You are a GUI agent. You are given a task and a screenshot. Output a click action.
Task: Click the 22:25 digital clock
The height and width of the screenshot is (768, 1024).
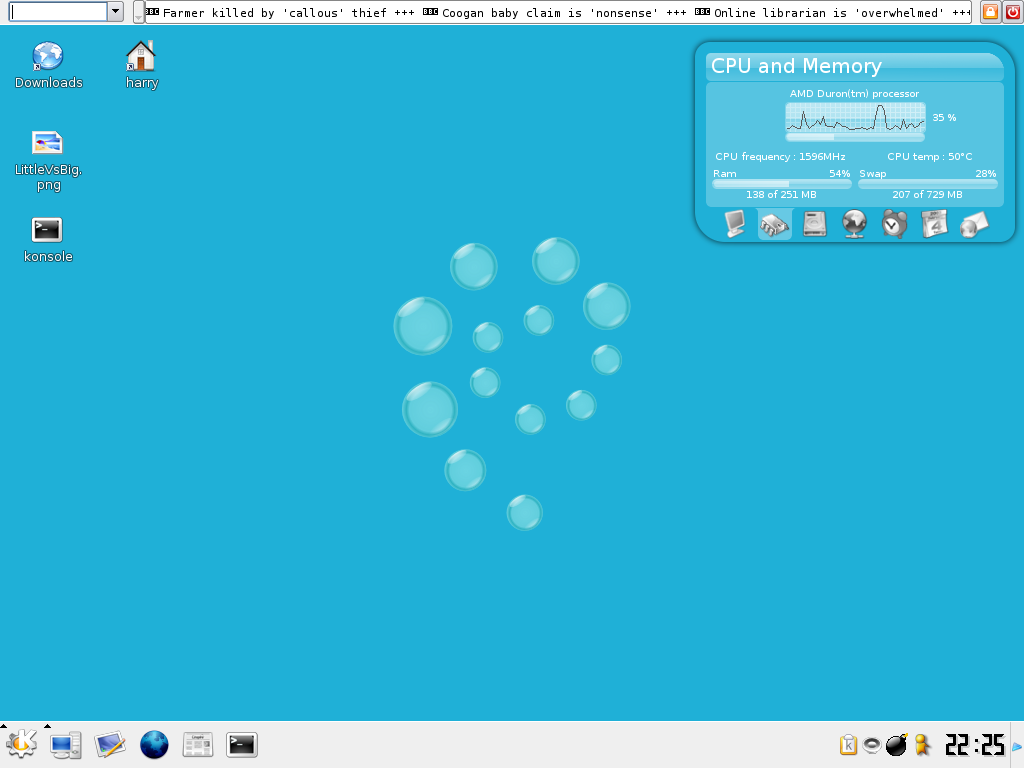974,744
